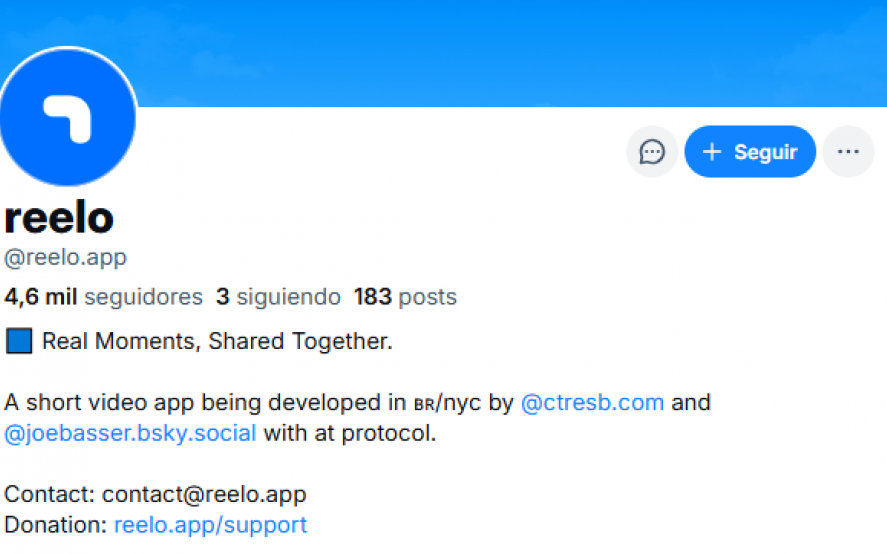View the 4,6 mil seguidores list
887x554 pixels.
coord(103,297)
